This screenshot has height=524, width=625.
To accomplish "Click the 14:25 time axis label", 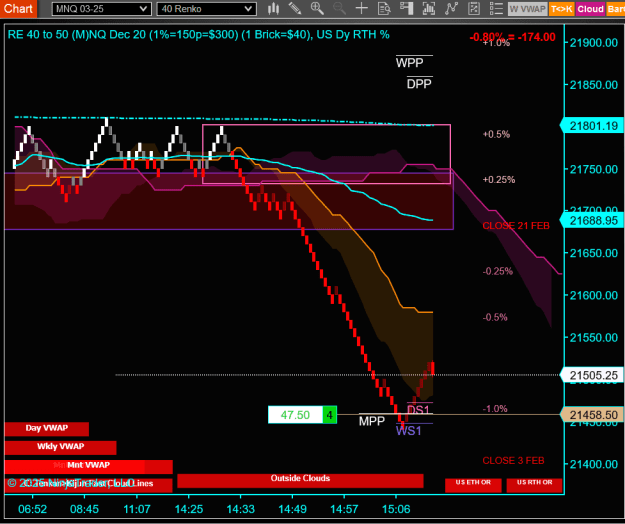I will click(x=189, y=509).
